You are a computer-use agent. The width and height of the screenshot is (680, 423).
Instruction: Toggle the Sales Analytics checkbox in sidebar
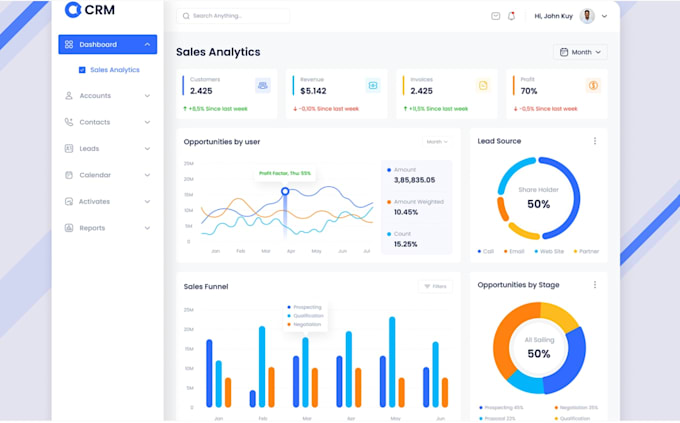pos(82,70)
